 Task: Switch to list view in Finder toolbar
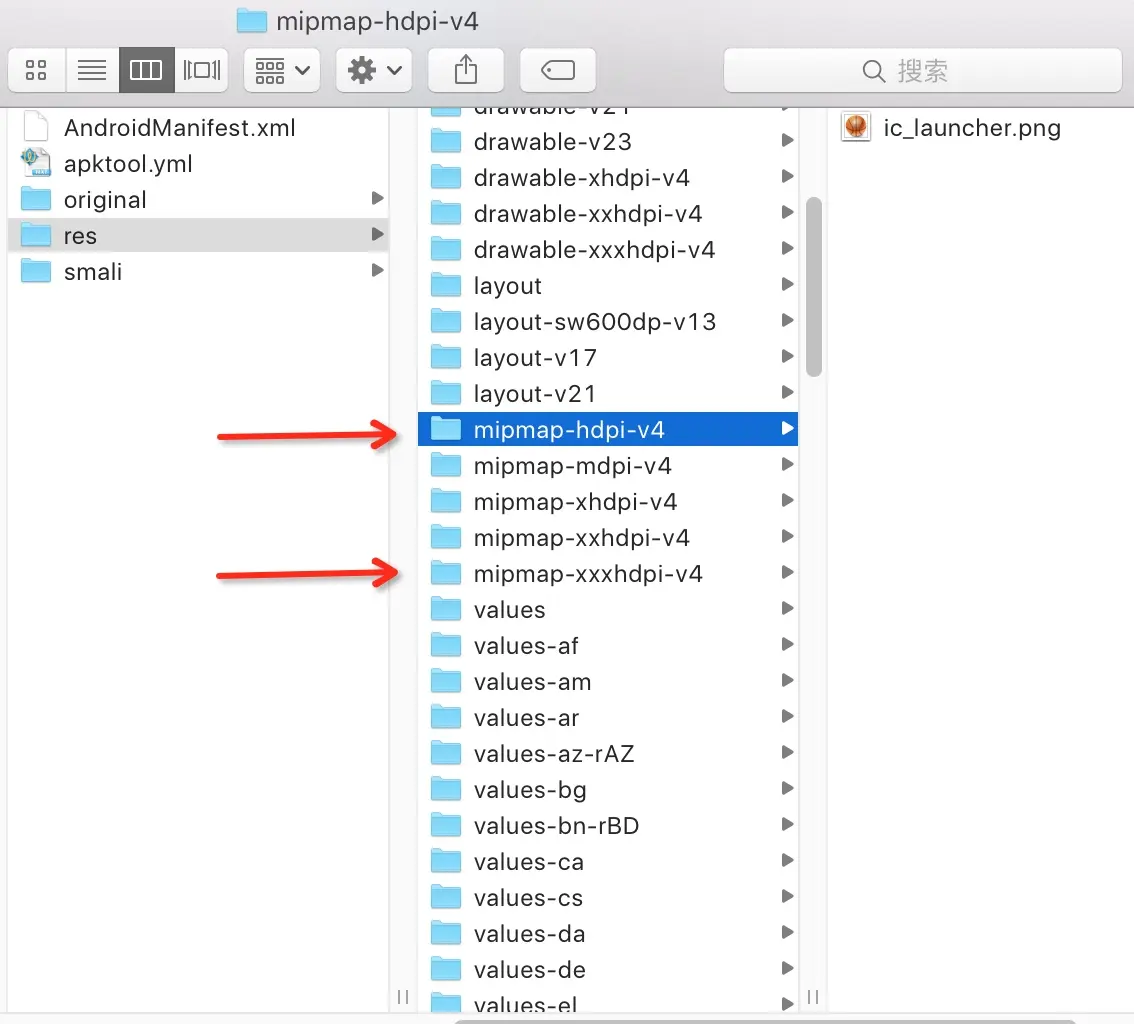(92, 70)
